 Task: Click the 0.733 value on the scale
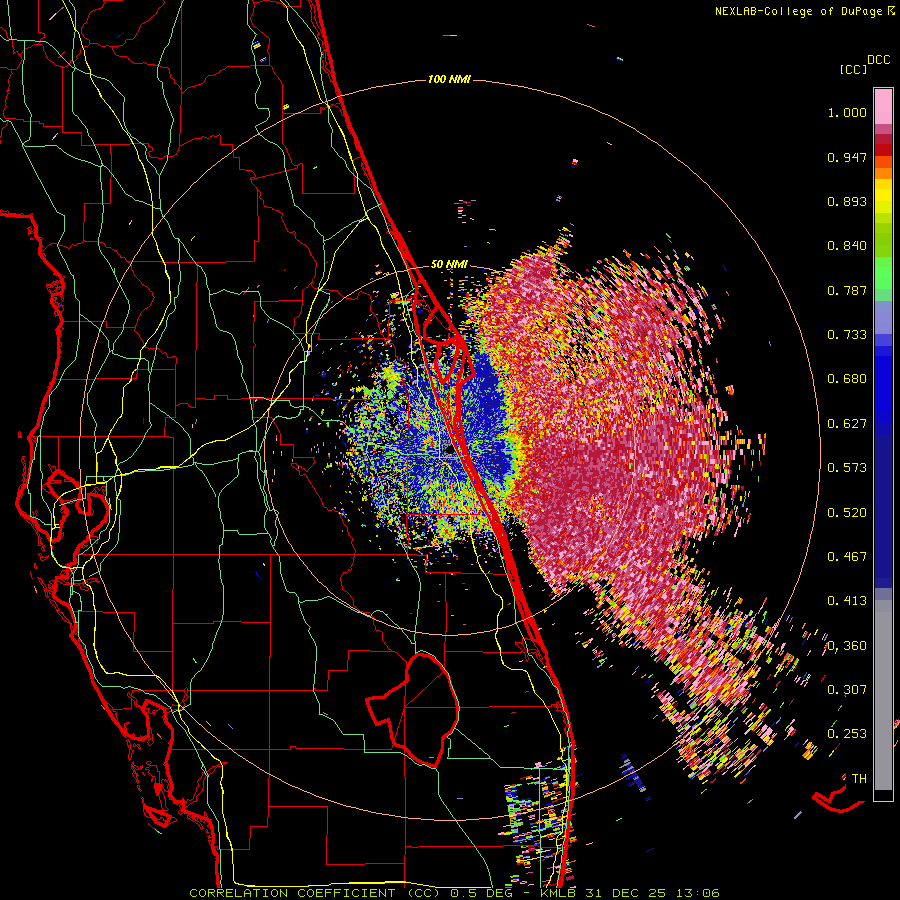(x=847, y=335)
